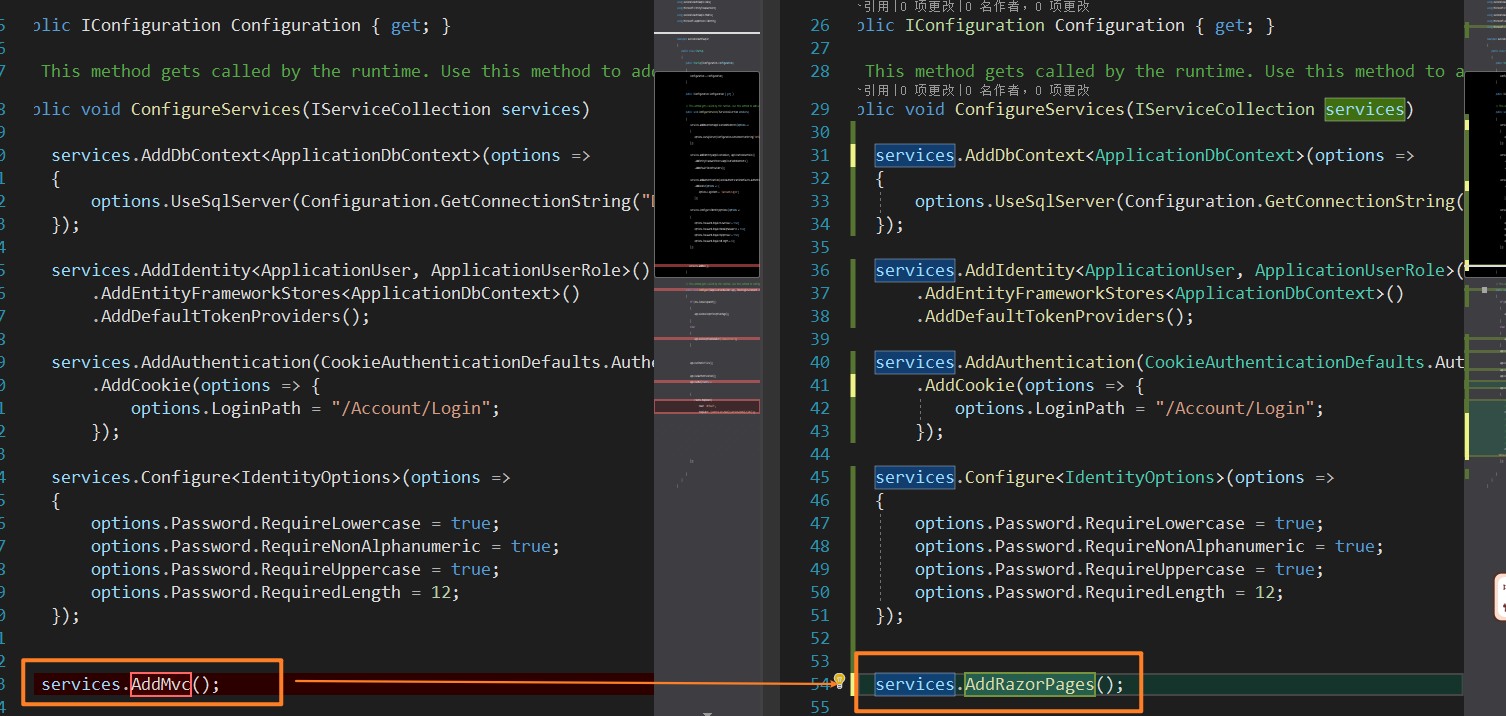Viewport: 1506px width, 716px height.
Task: Click RequireLowercase in the right pane
Action: click(x=1165, y=523)
